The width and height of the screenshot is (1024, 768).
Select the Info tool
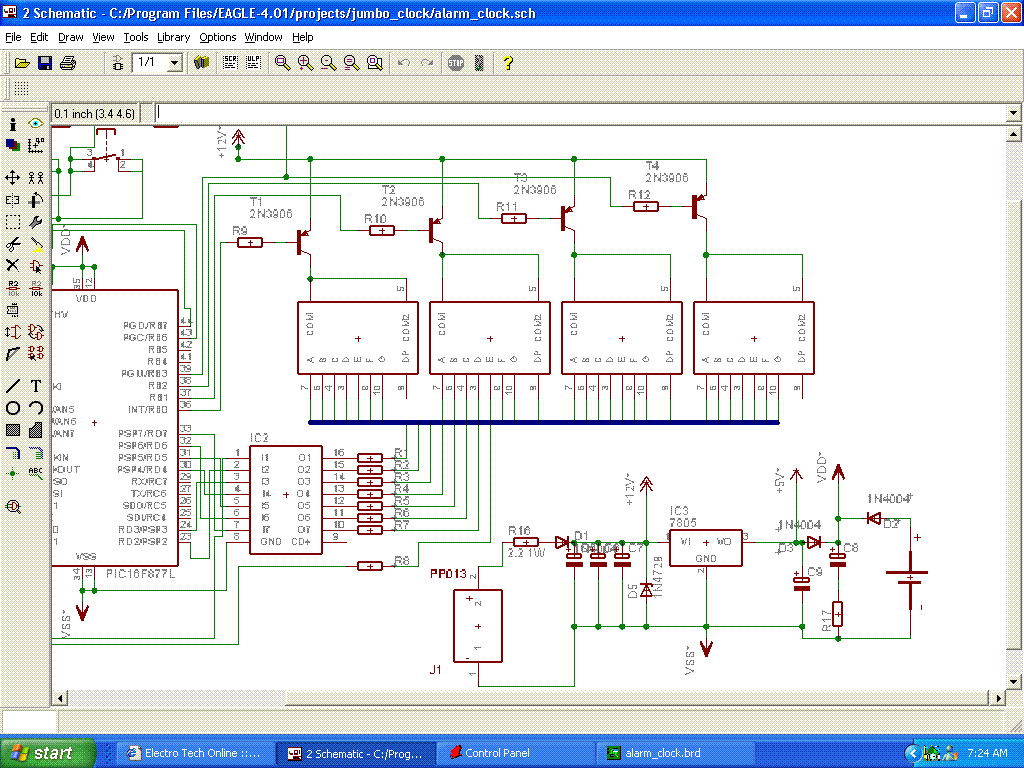[x=12, y=123]
